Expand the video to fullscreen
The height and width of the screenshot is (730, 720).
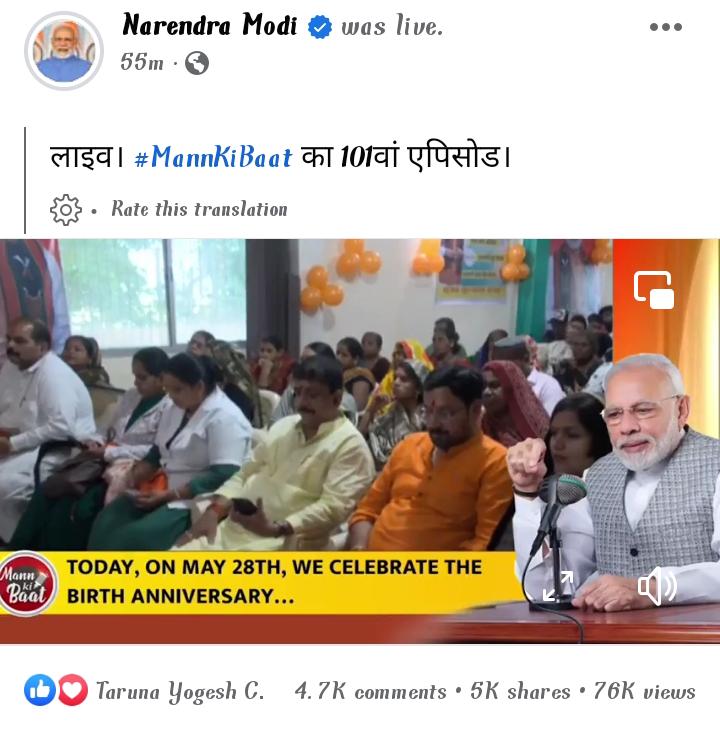click(558, 586)
